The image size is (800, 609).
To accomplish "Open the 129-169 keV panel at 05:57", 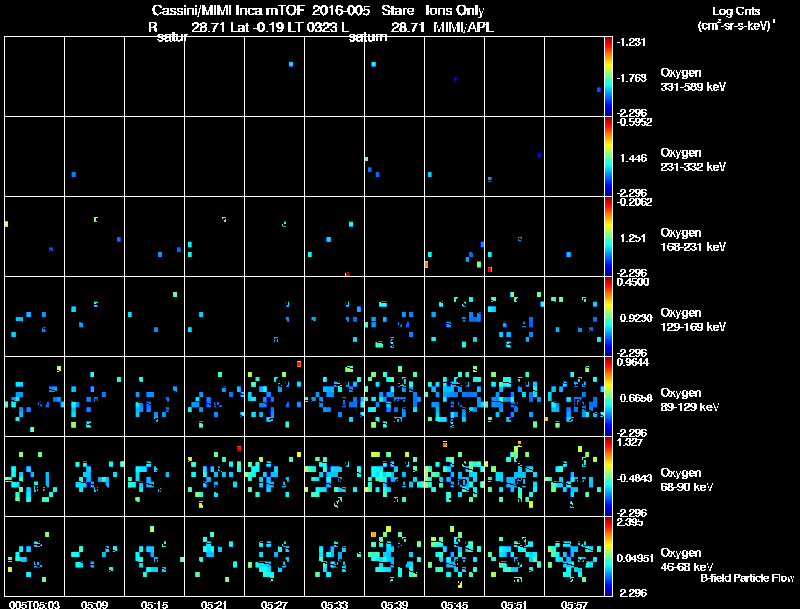I will 574,316.
